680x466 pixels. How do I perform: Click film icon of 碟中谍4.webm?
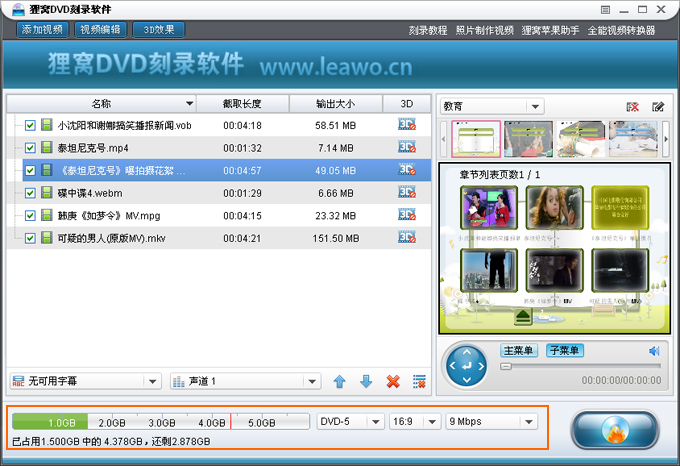point(46,192)
